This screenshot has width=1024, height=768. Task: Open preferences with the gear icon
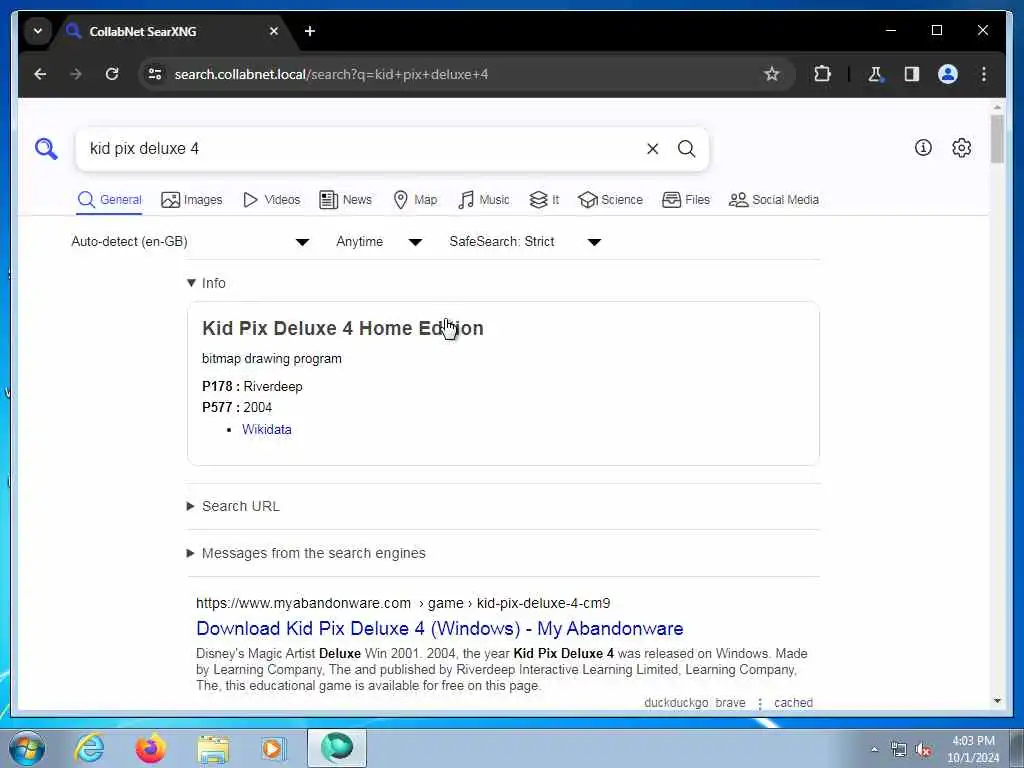click(961, 148)
